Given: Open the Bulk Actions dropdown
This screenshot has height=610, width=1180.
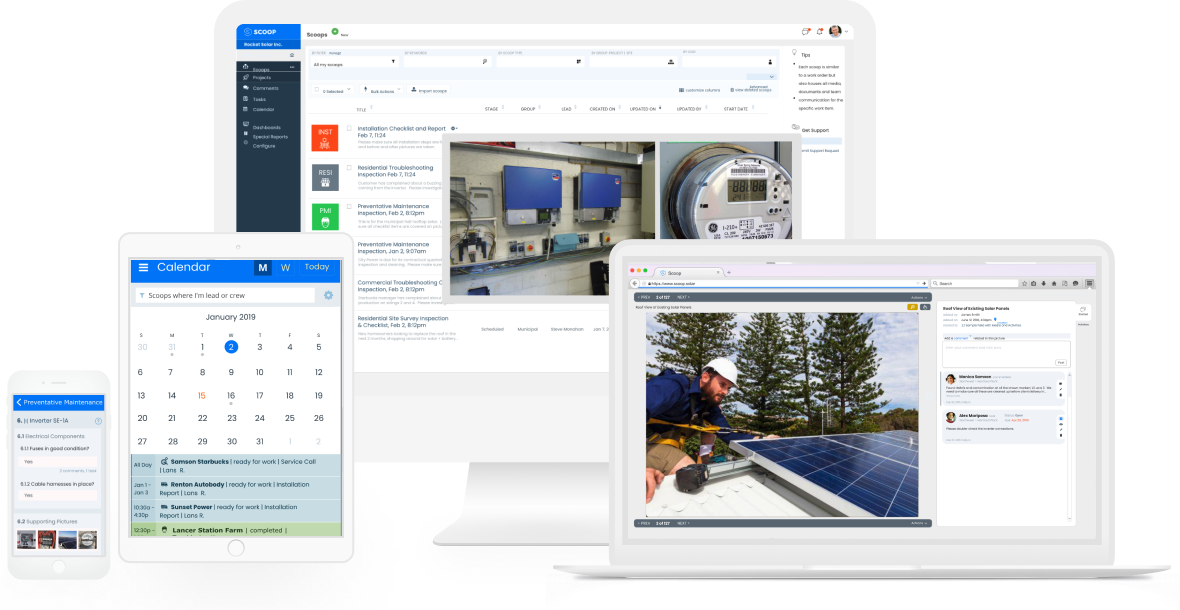Looking at the screenshot, I should [382, 90].
